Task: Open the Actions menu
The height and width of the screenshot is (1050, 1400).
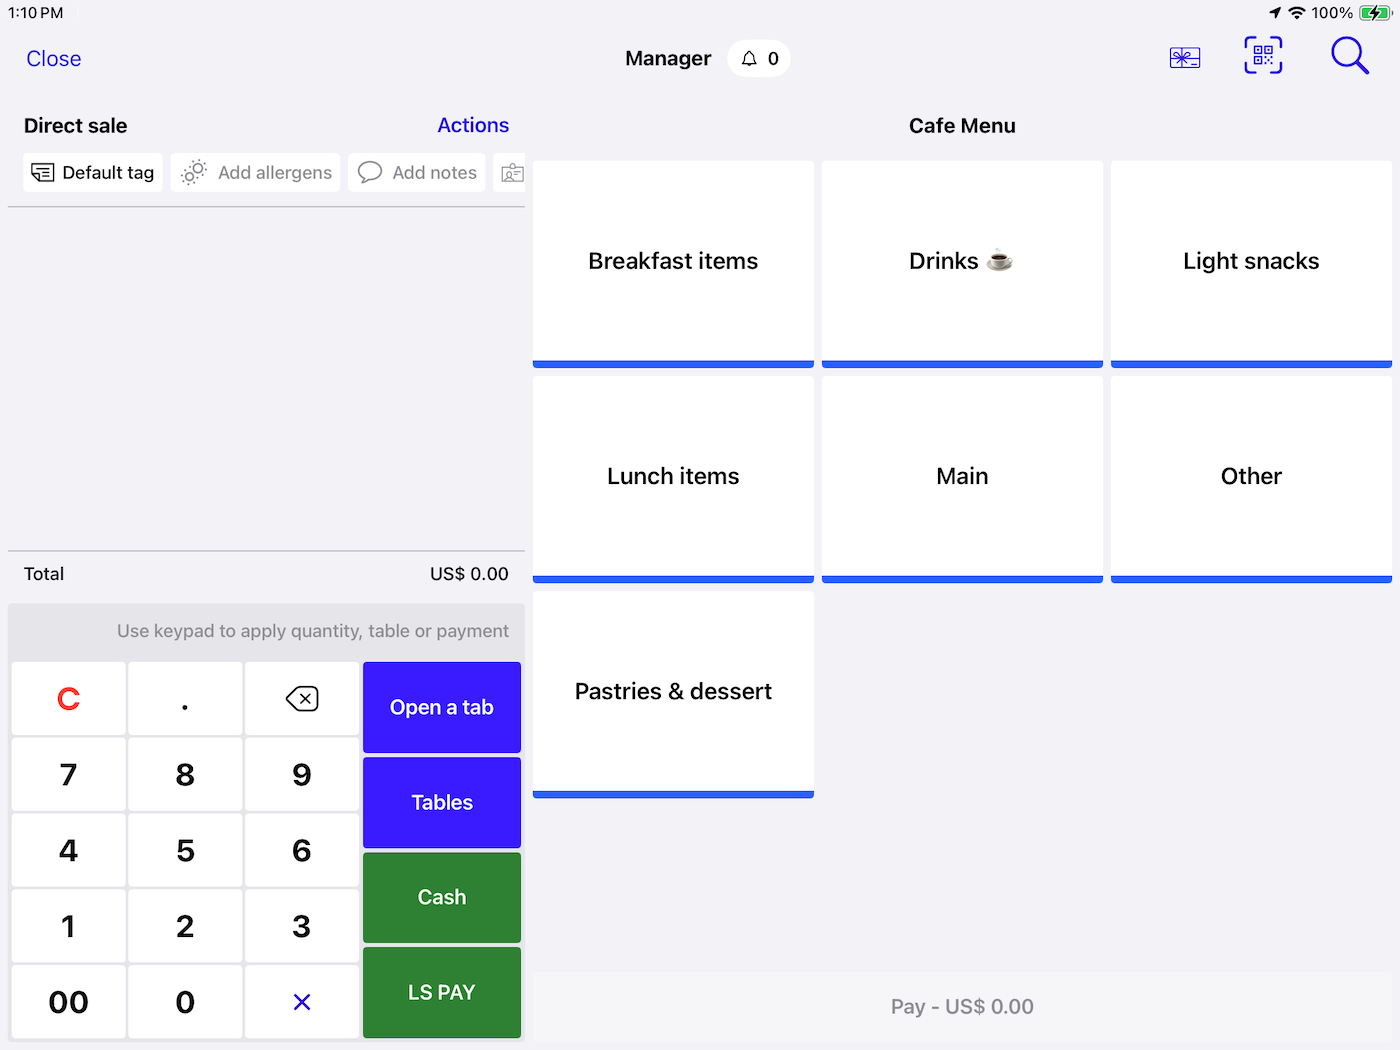Action: point(472,125)
